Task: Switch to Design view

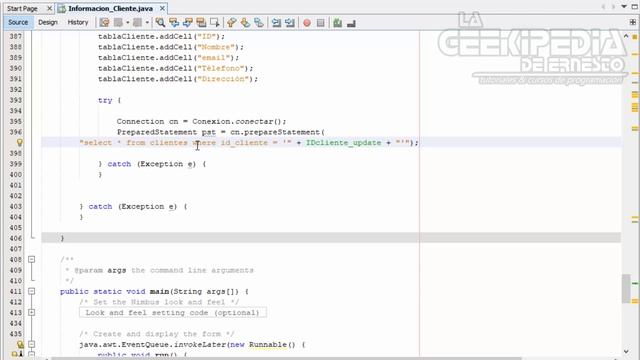Action: (x=48, y=22)
